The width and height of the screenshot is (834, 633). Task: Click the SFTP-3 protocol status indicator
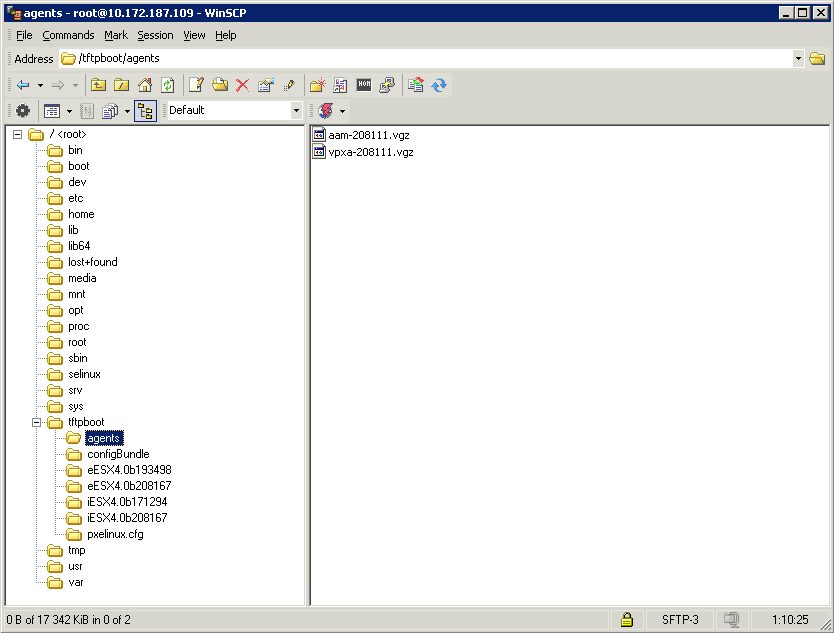coord(680,619)
